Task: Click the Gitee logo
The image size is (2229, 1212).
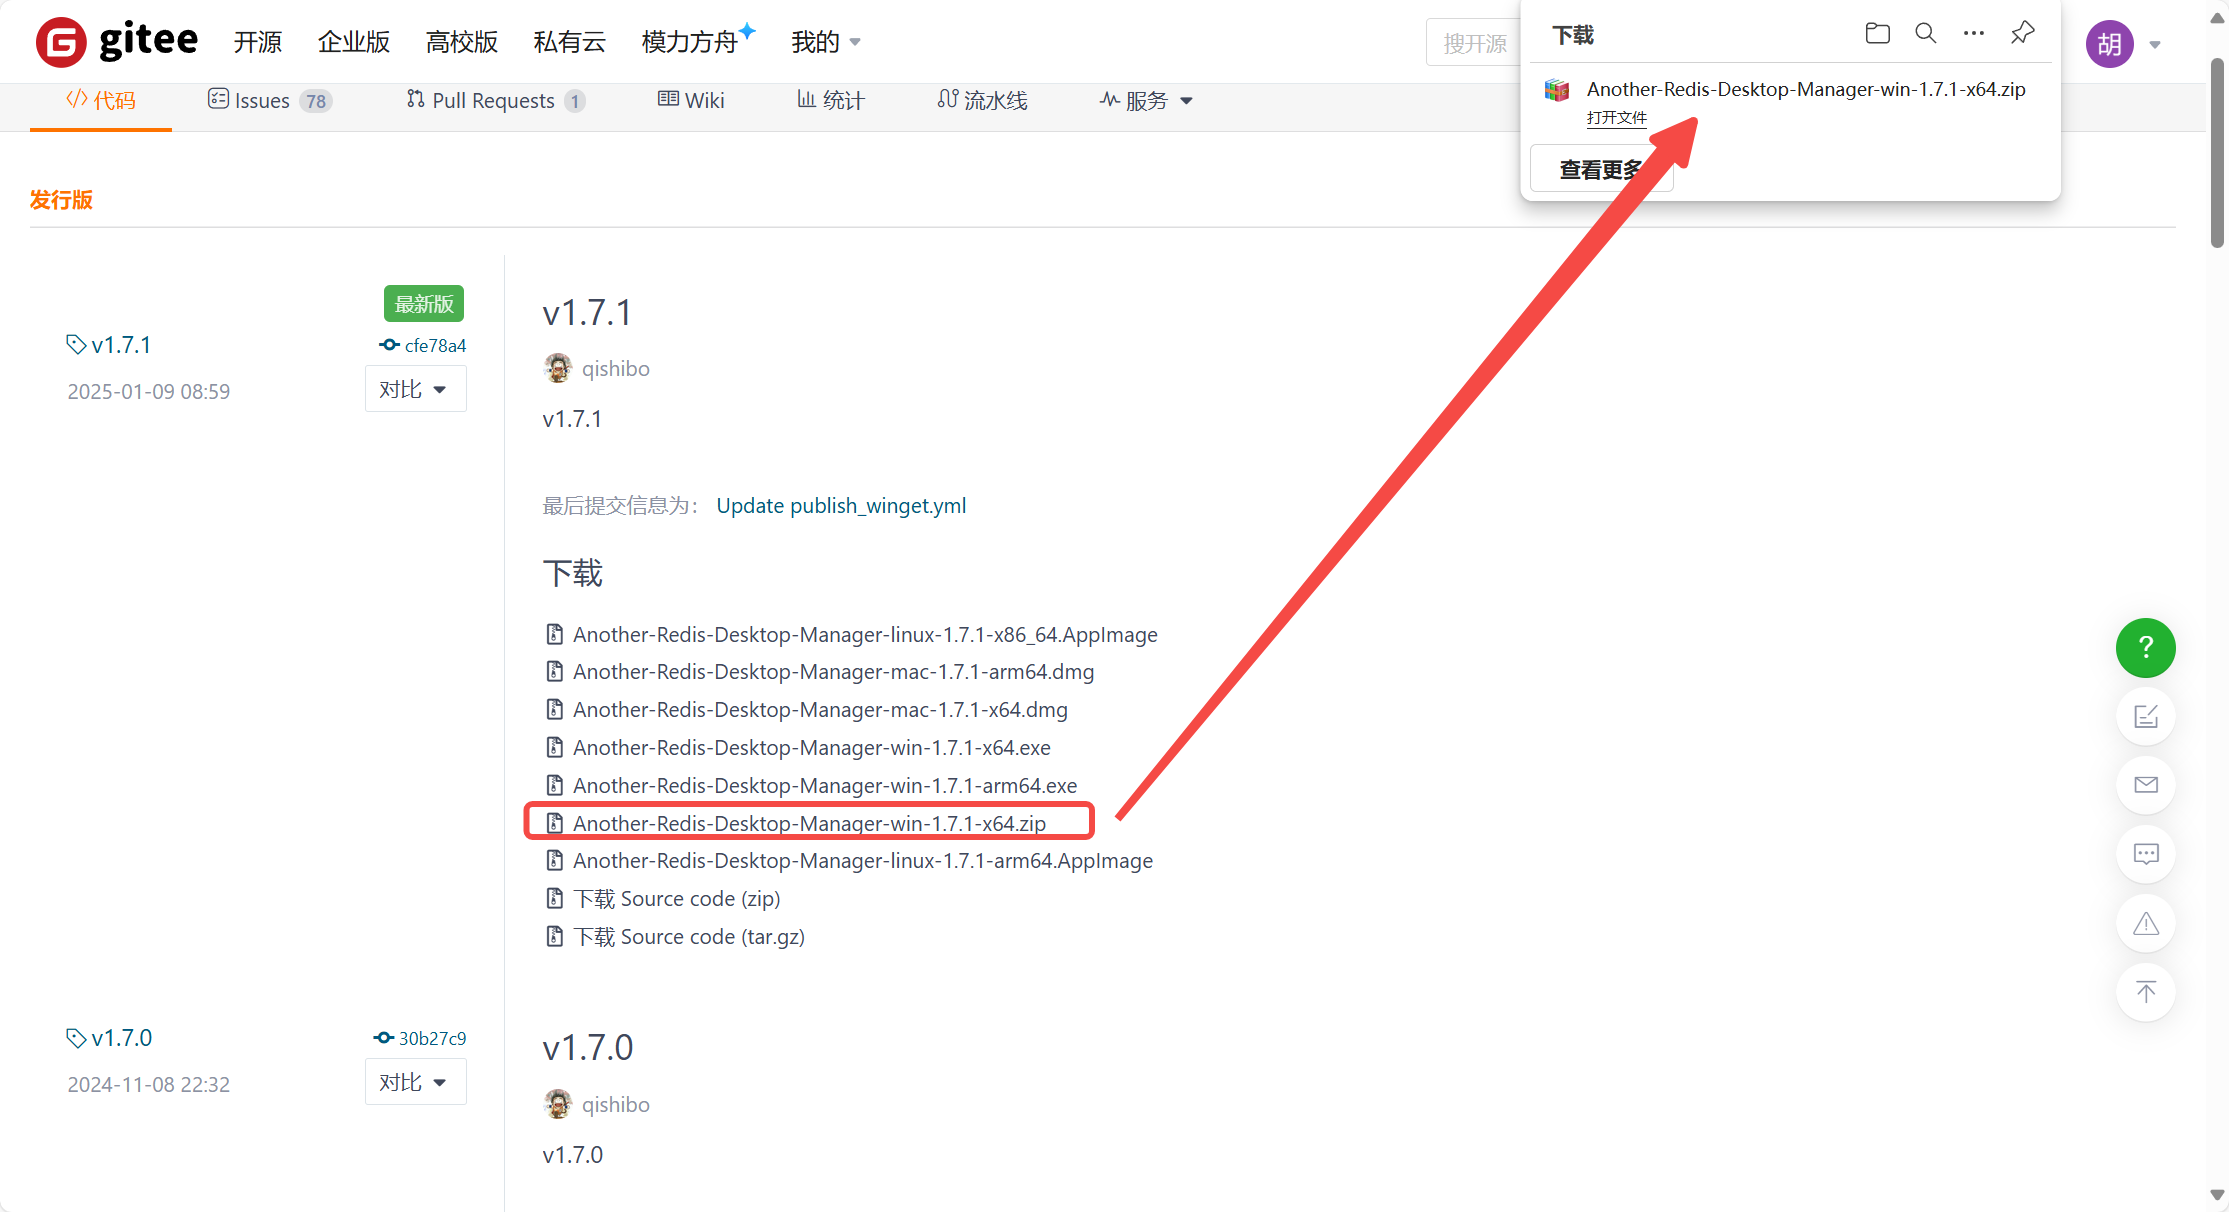Action: coord(117,42)
